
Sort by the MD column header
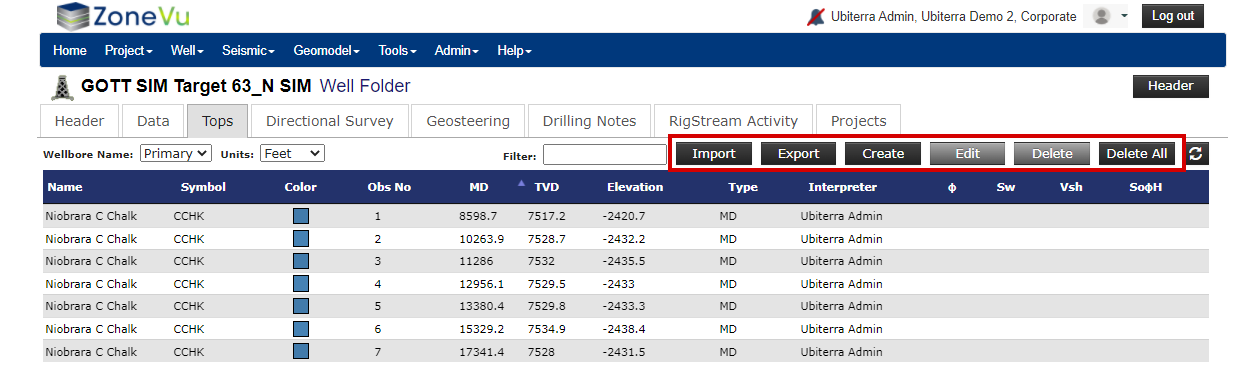[x=478, y=187]
